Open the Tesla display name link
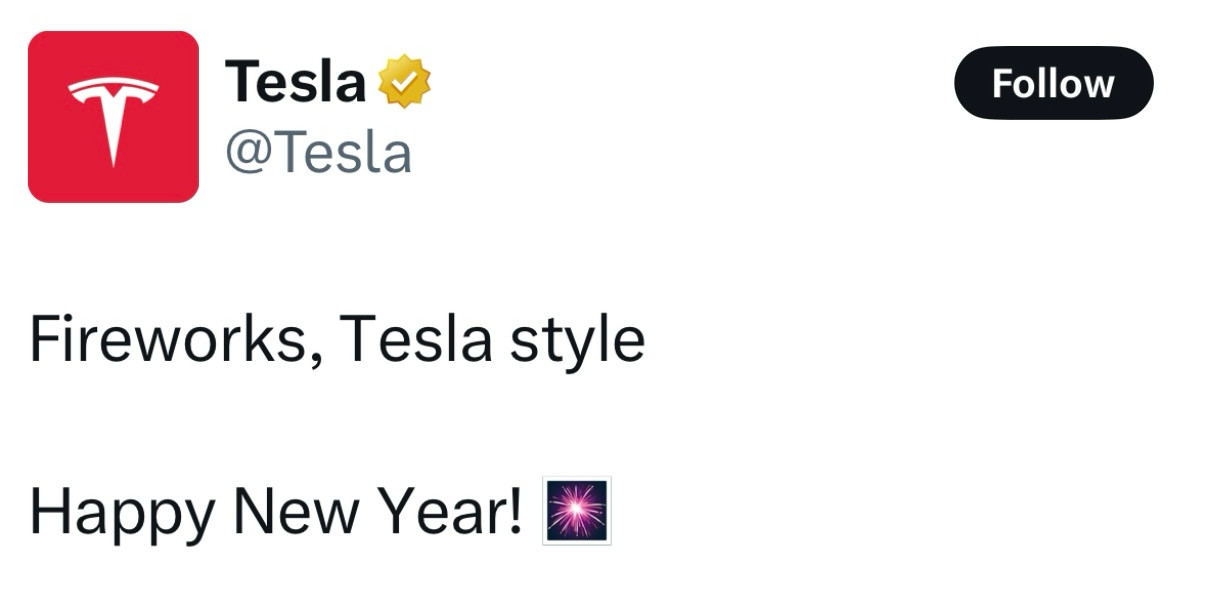 [x=295, y=82]
